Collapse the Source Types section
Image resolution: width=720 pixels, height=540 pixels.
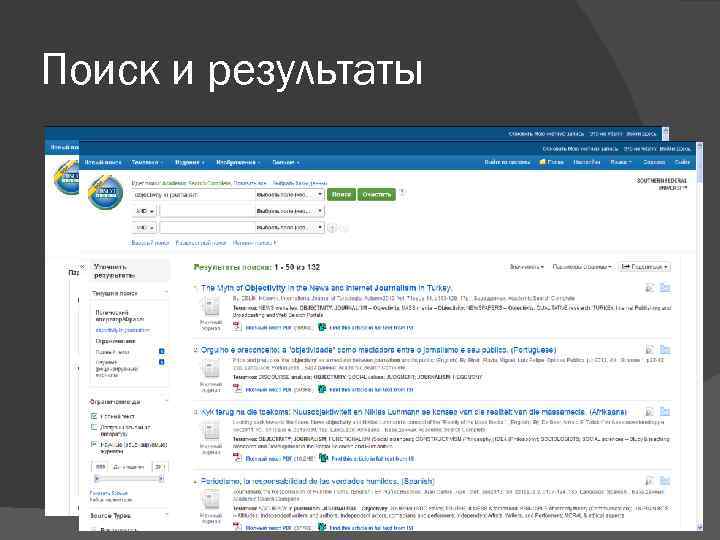coord(166,515)
